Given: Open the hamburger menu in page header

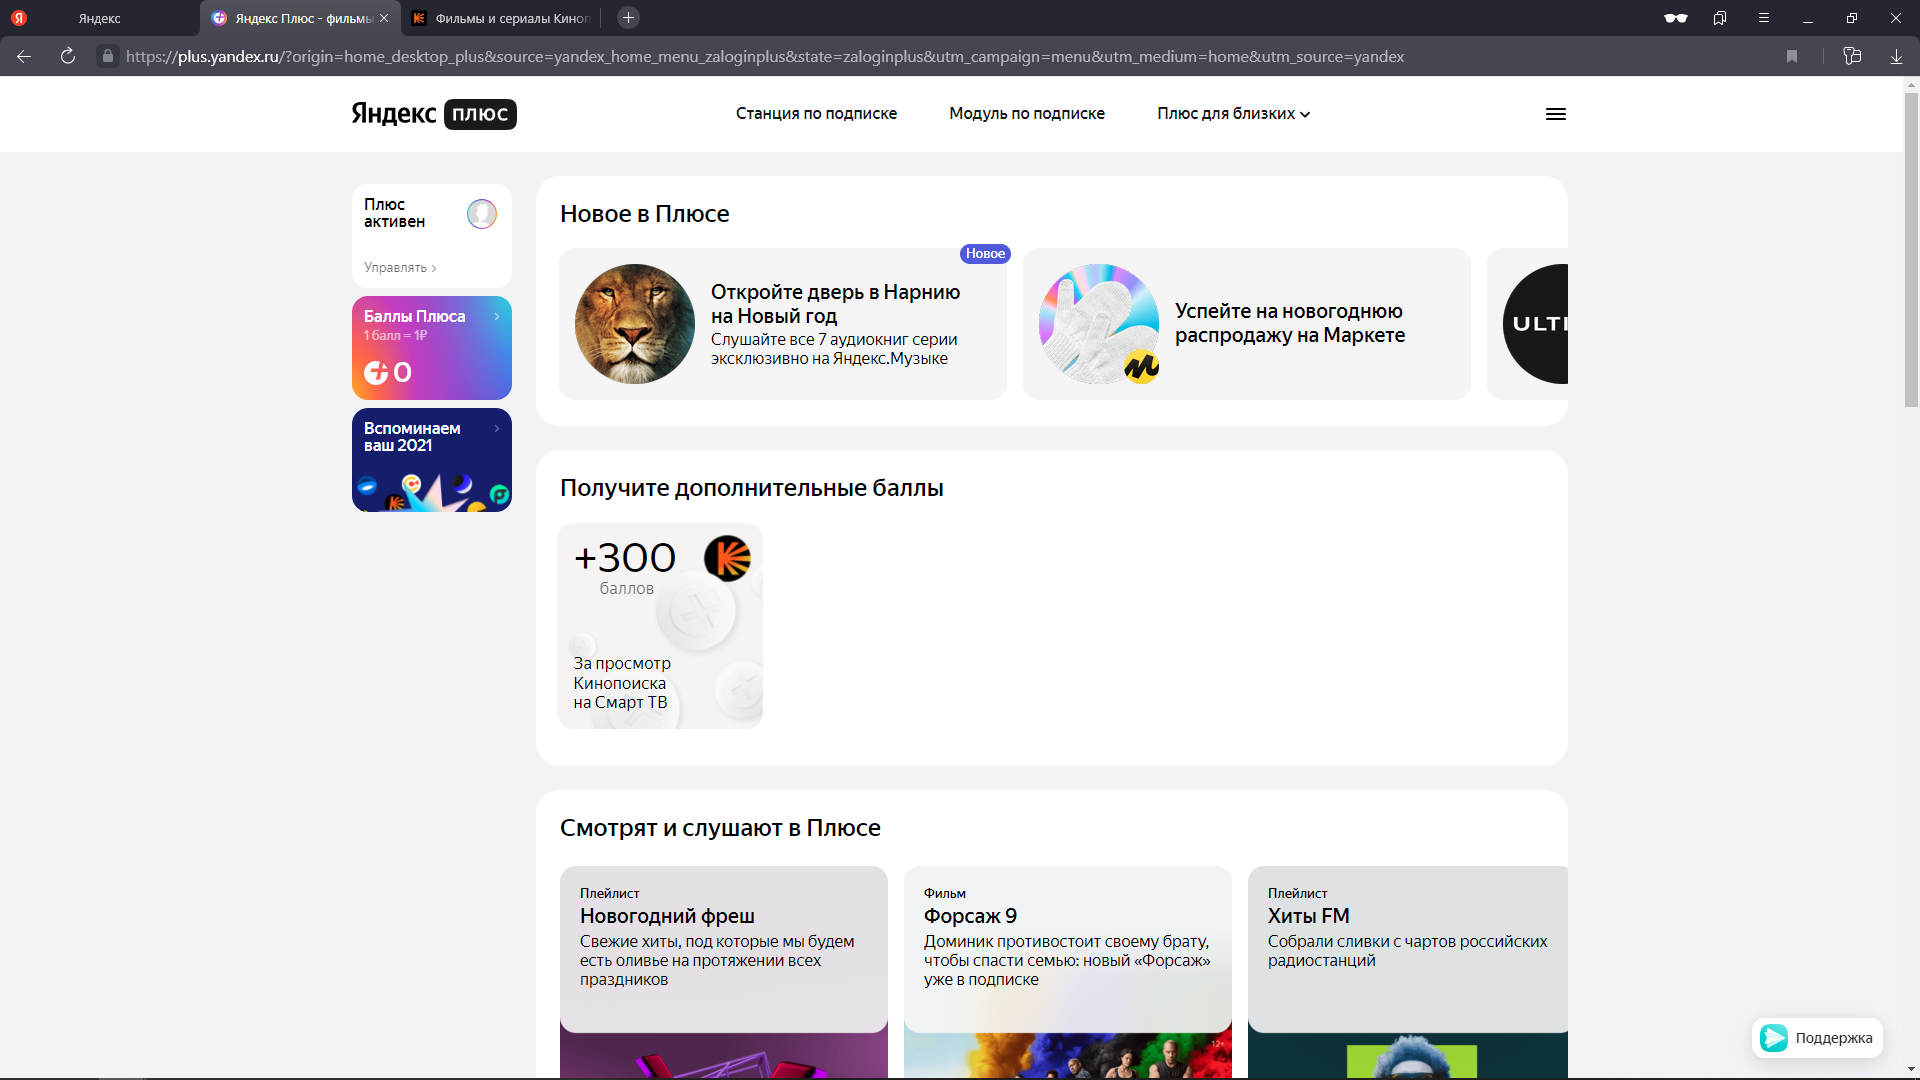Looking at the screenshot, I should tap(1556, 114).
